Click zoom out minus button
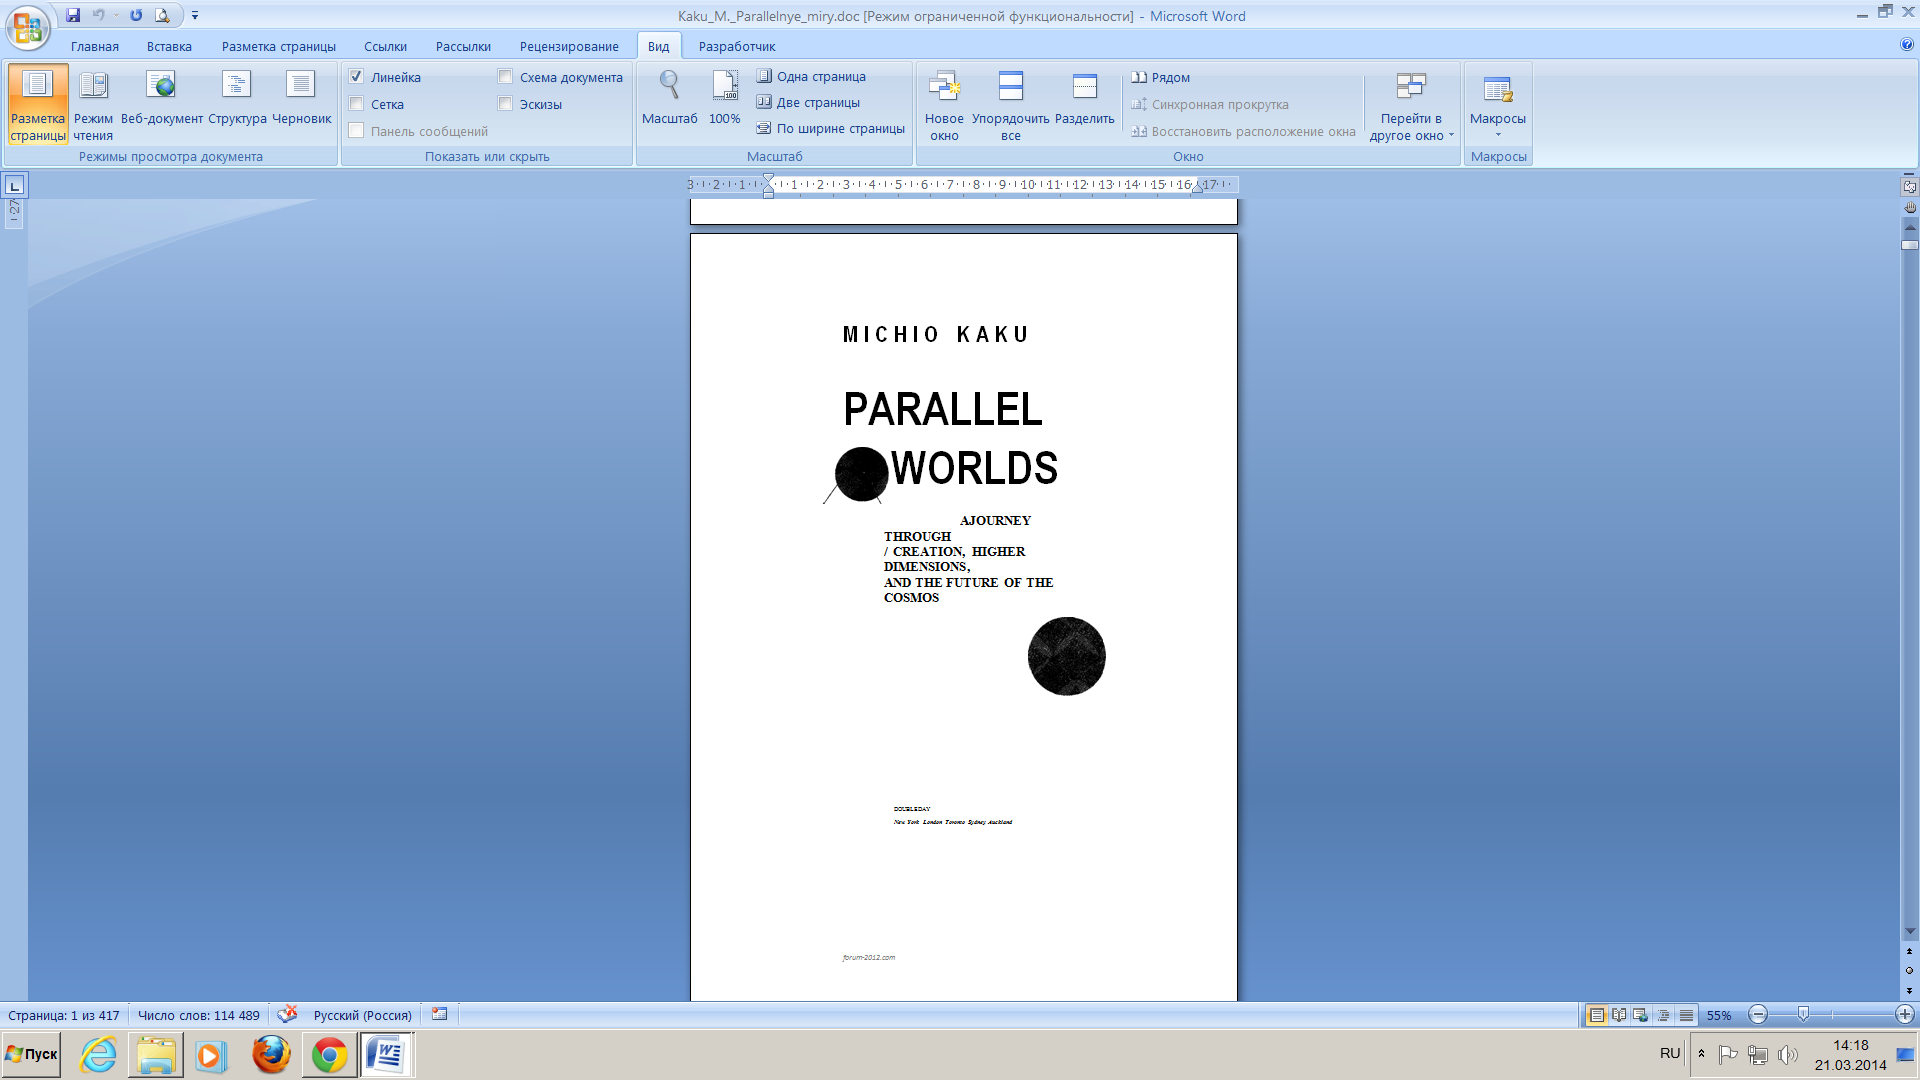Image resolution: width=1920 pixels, height=1080 pixels. tap(1758, 1015)
